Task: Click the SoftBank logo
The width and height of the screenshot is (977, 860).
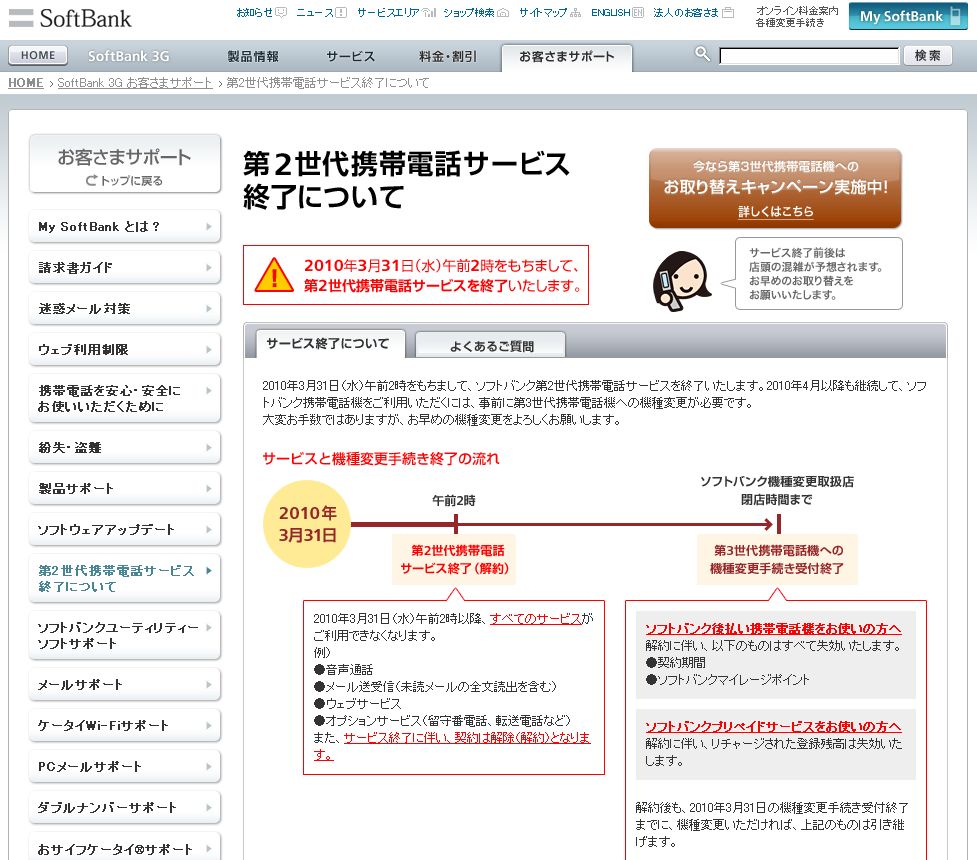Action: pyautogui.click(x=70, y=18)
